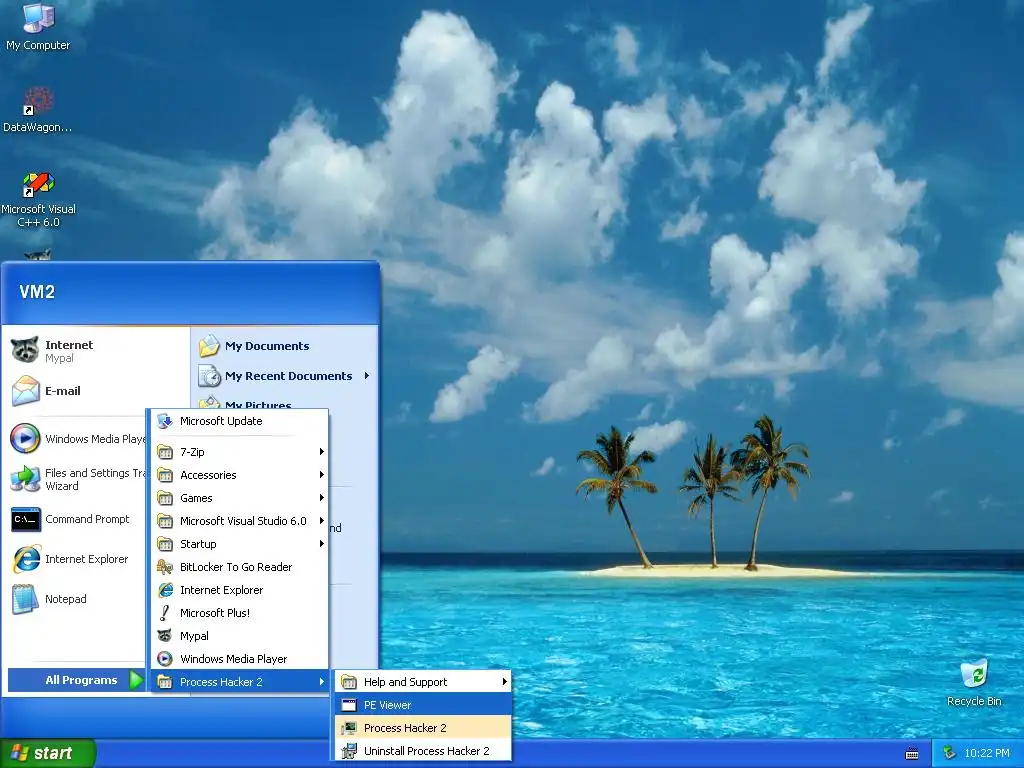Open the Accessories program group
Viewport: 1024px width, 768px height.
pyautogui.click(x=239, y=475)
